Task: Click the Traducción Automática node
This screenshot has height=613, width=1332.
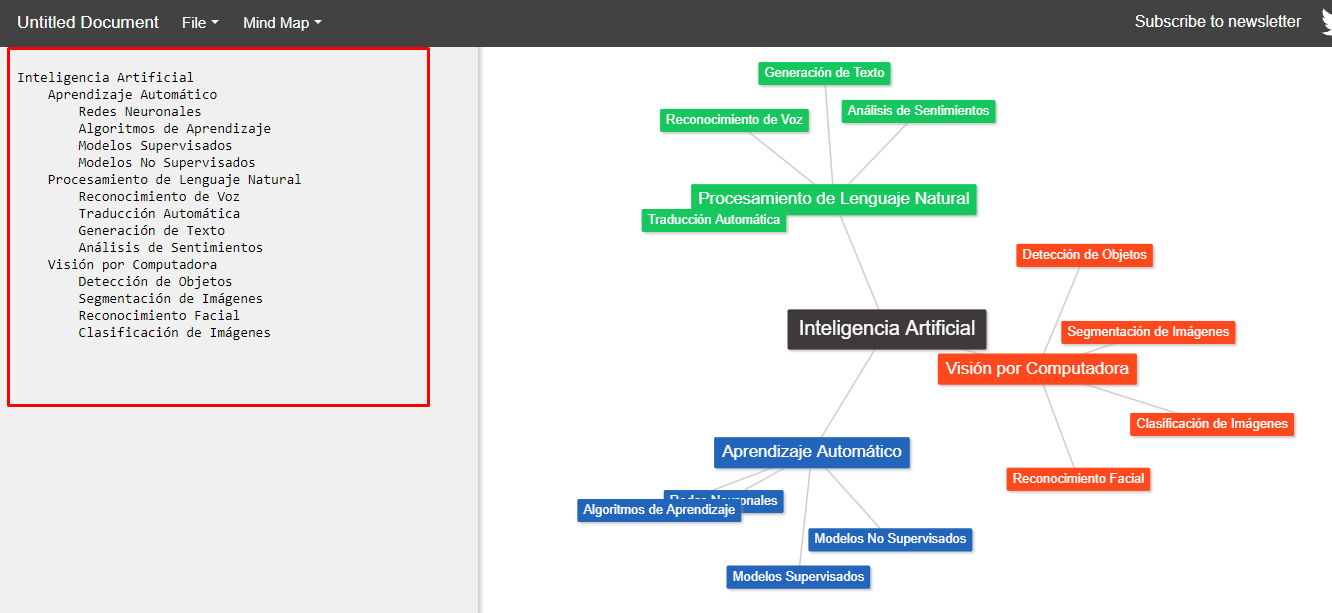Action: pos(714,220)
